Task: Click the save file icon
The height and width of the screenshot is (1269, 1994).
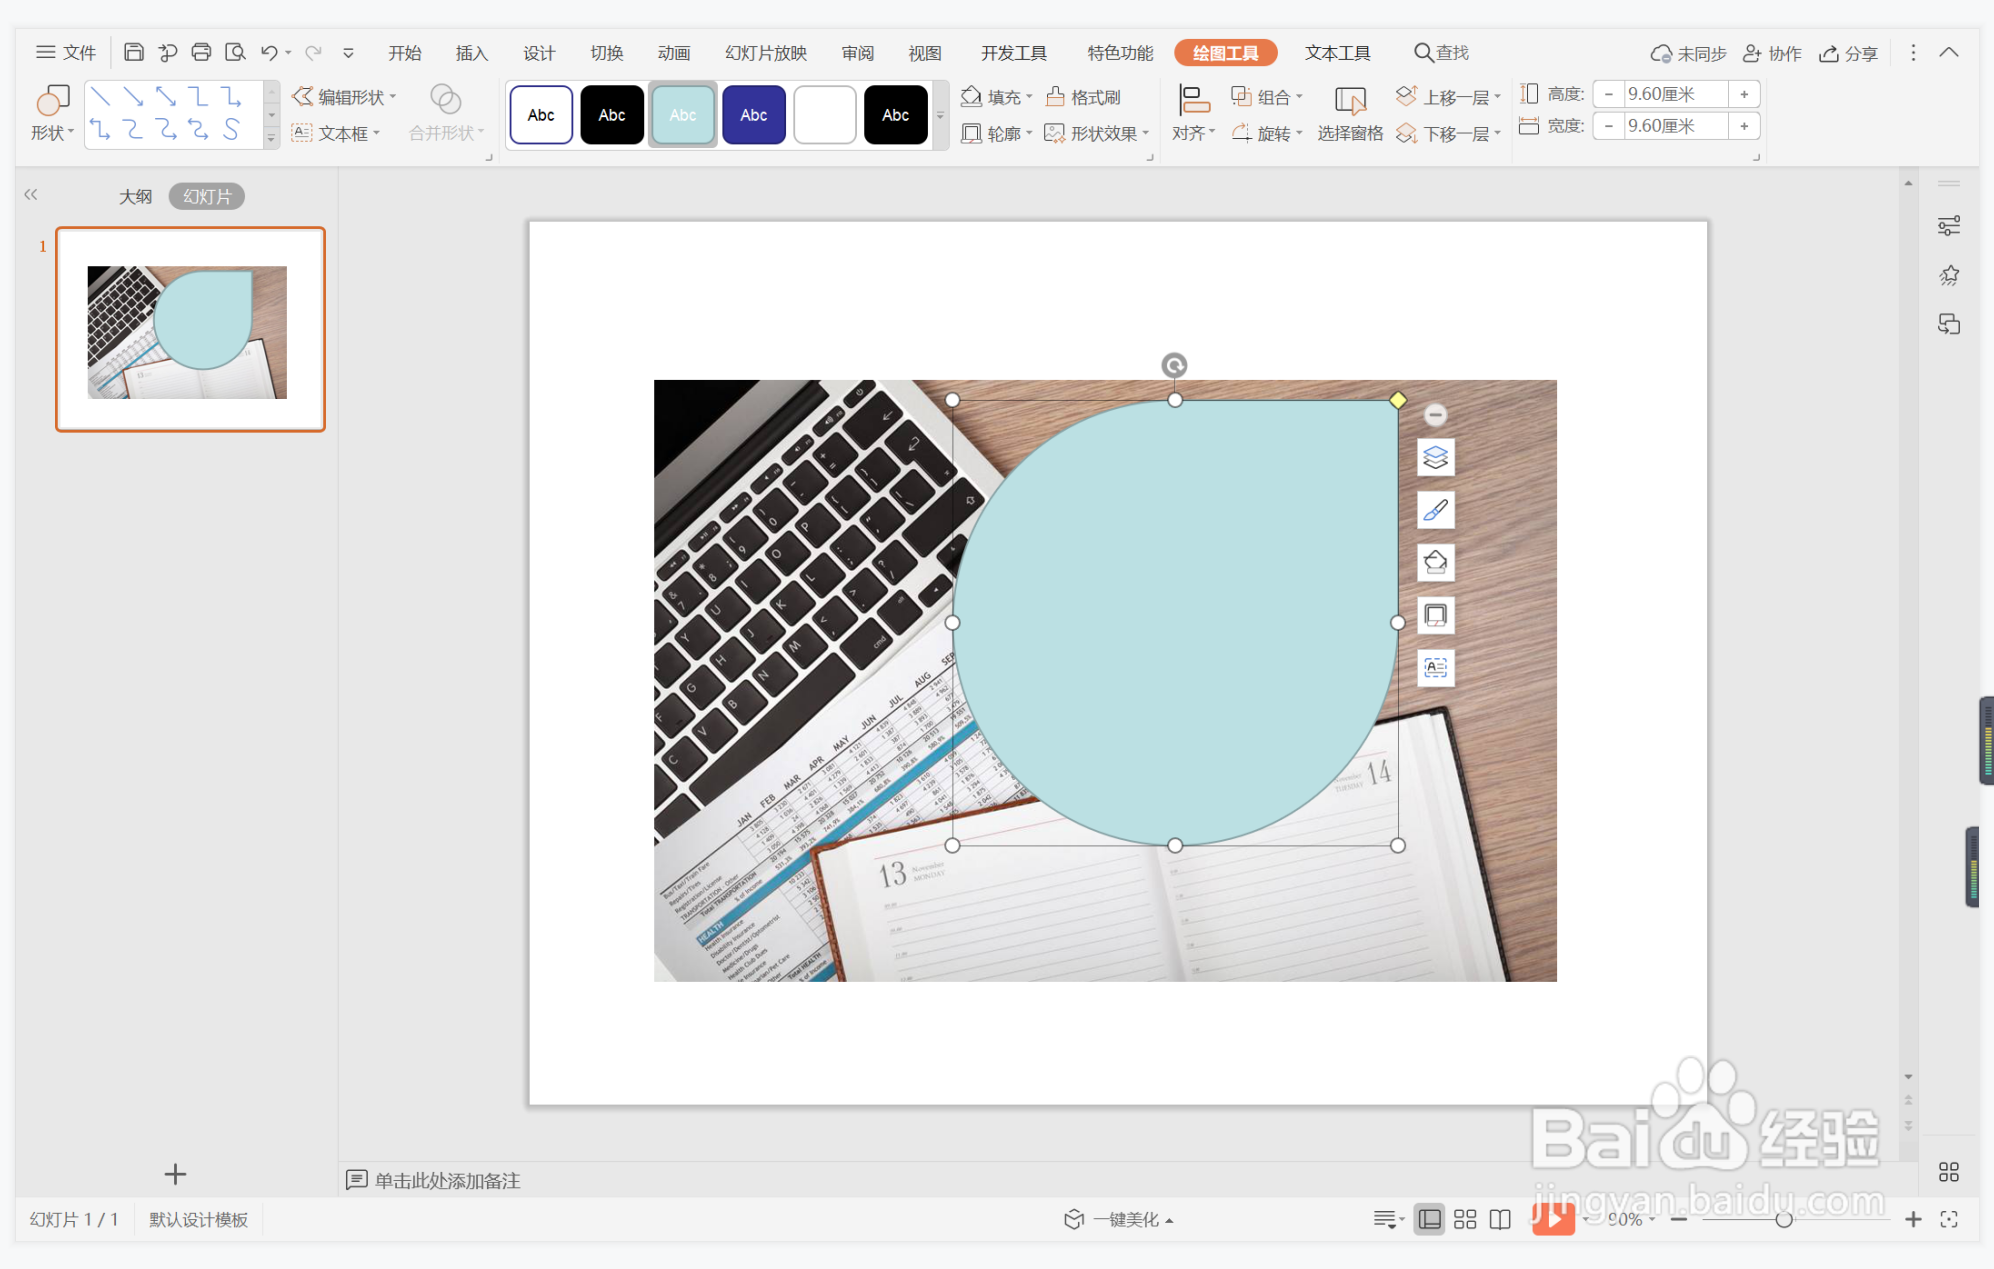Action: click(133, 52)
